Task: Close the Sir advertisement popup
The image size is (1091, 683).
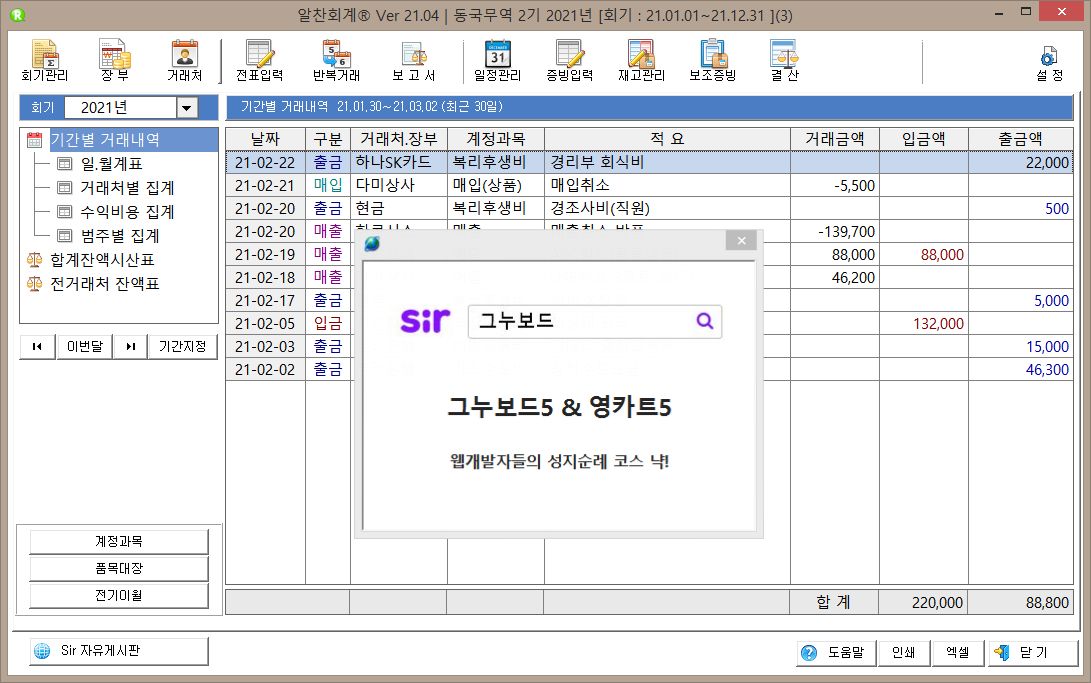Action: [x=741, y=241]
